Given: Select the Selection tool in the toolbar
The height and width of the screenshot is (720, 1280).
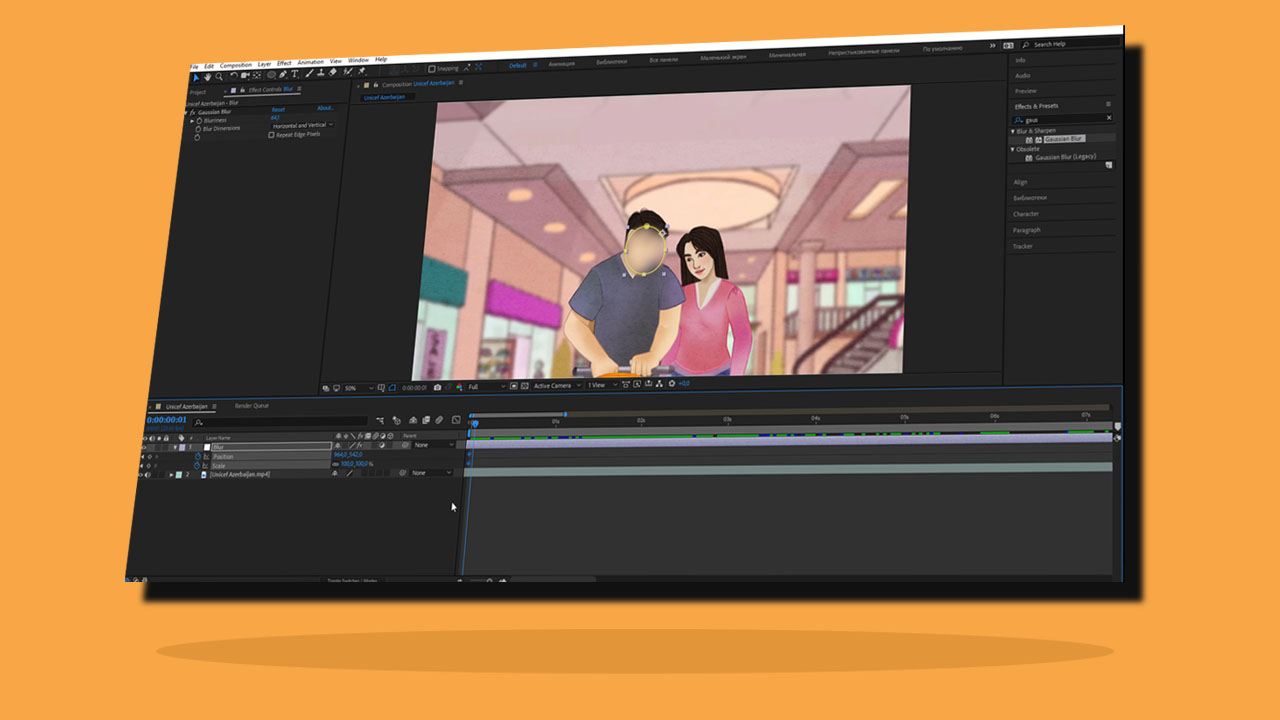Looking at the screenshot, I should coord(195,77).
